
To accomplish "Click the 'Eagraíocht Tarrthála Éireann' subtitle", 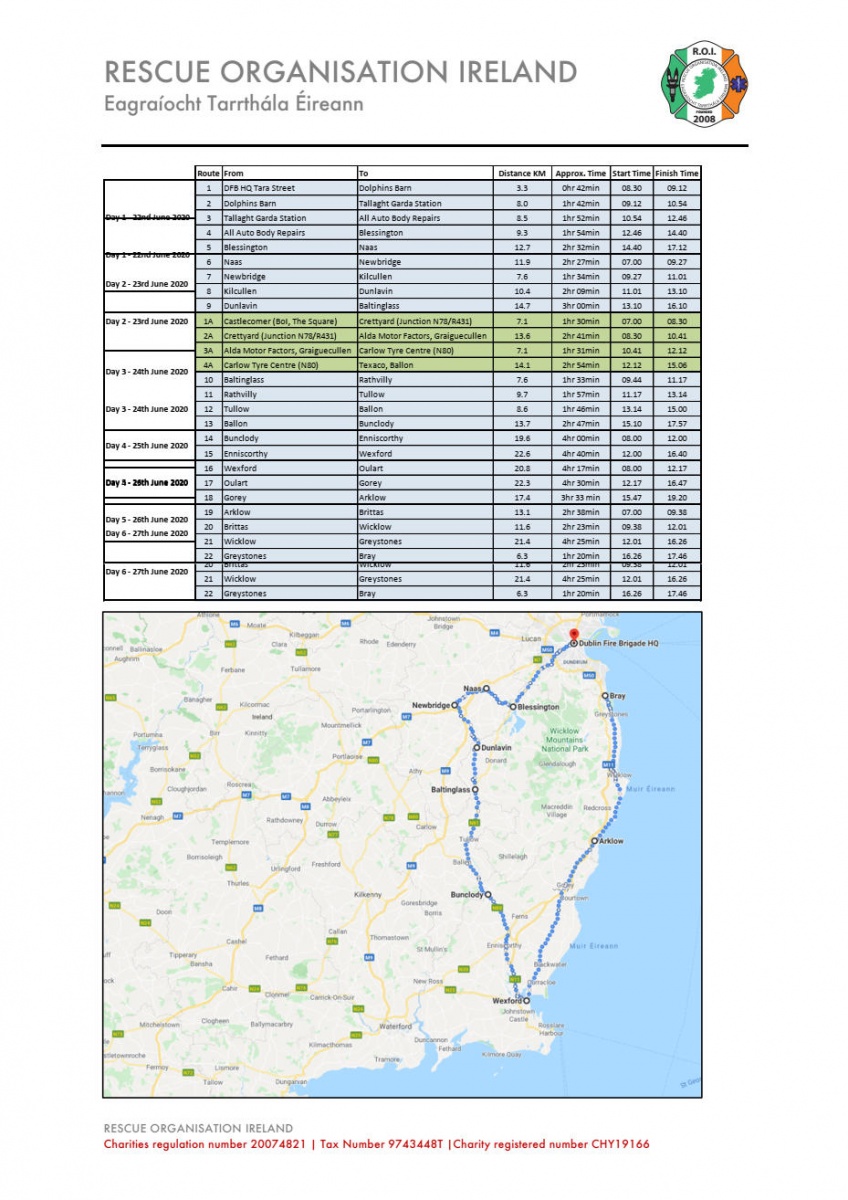I will 234,105.
